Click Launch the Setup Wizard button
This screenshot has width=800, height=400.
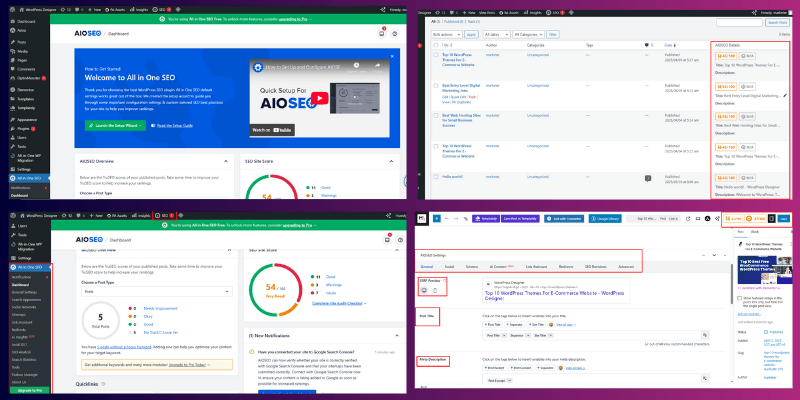[x=115, y=125]
